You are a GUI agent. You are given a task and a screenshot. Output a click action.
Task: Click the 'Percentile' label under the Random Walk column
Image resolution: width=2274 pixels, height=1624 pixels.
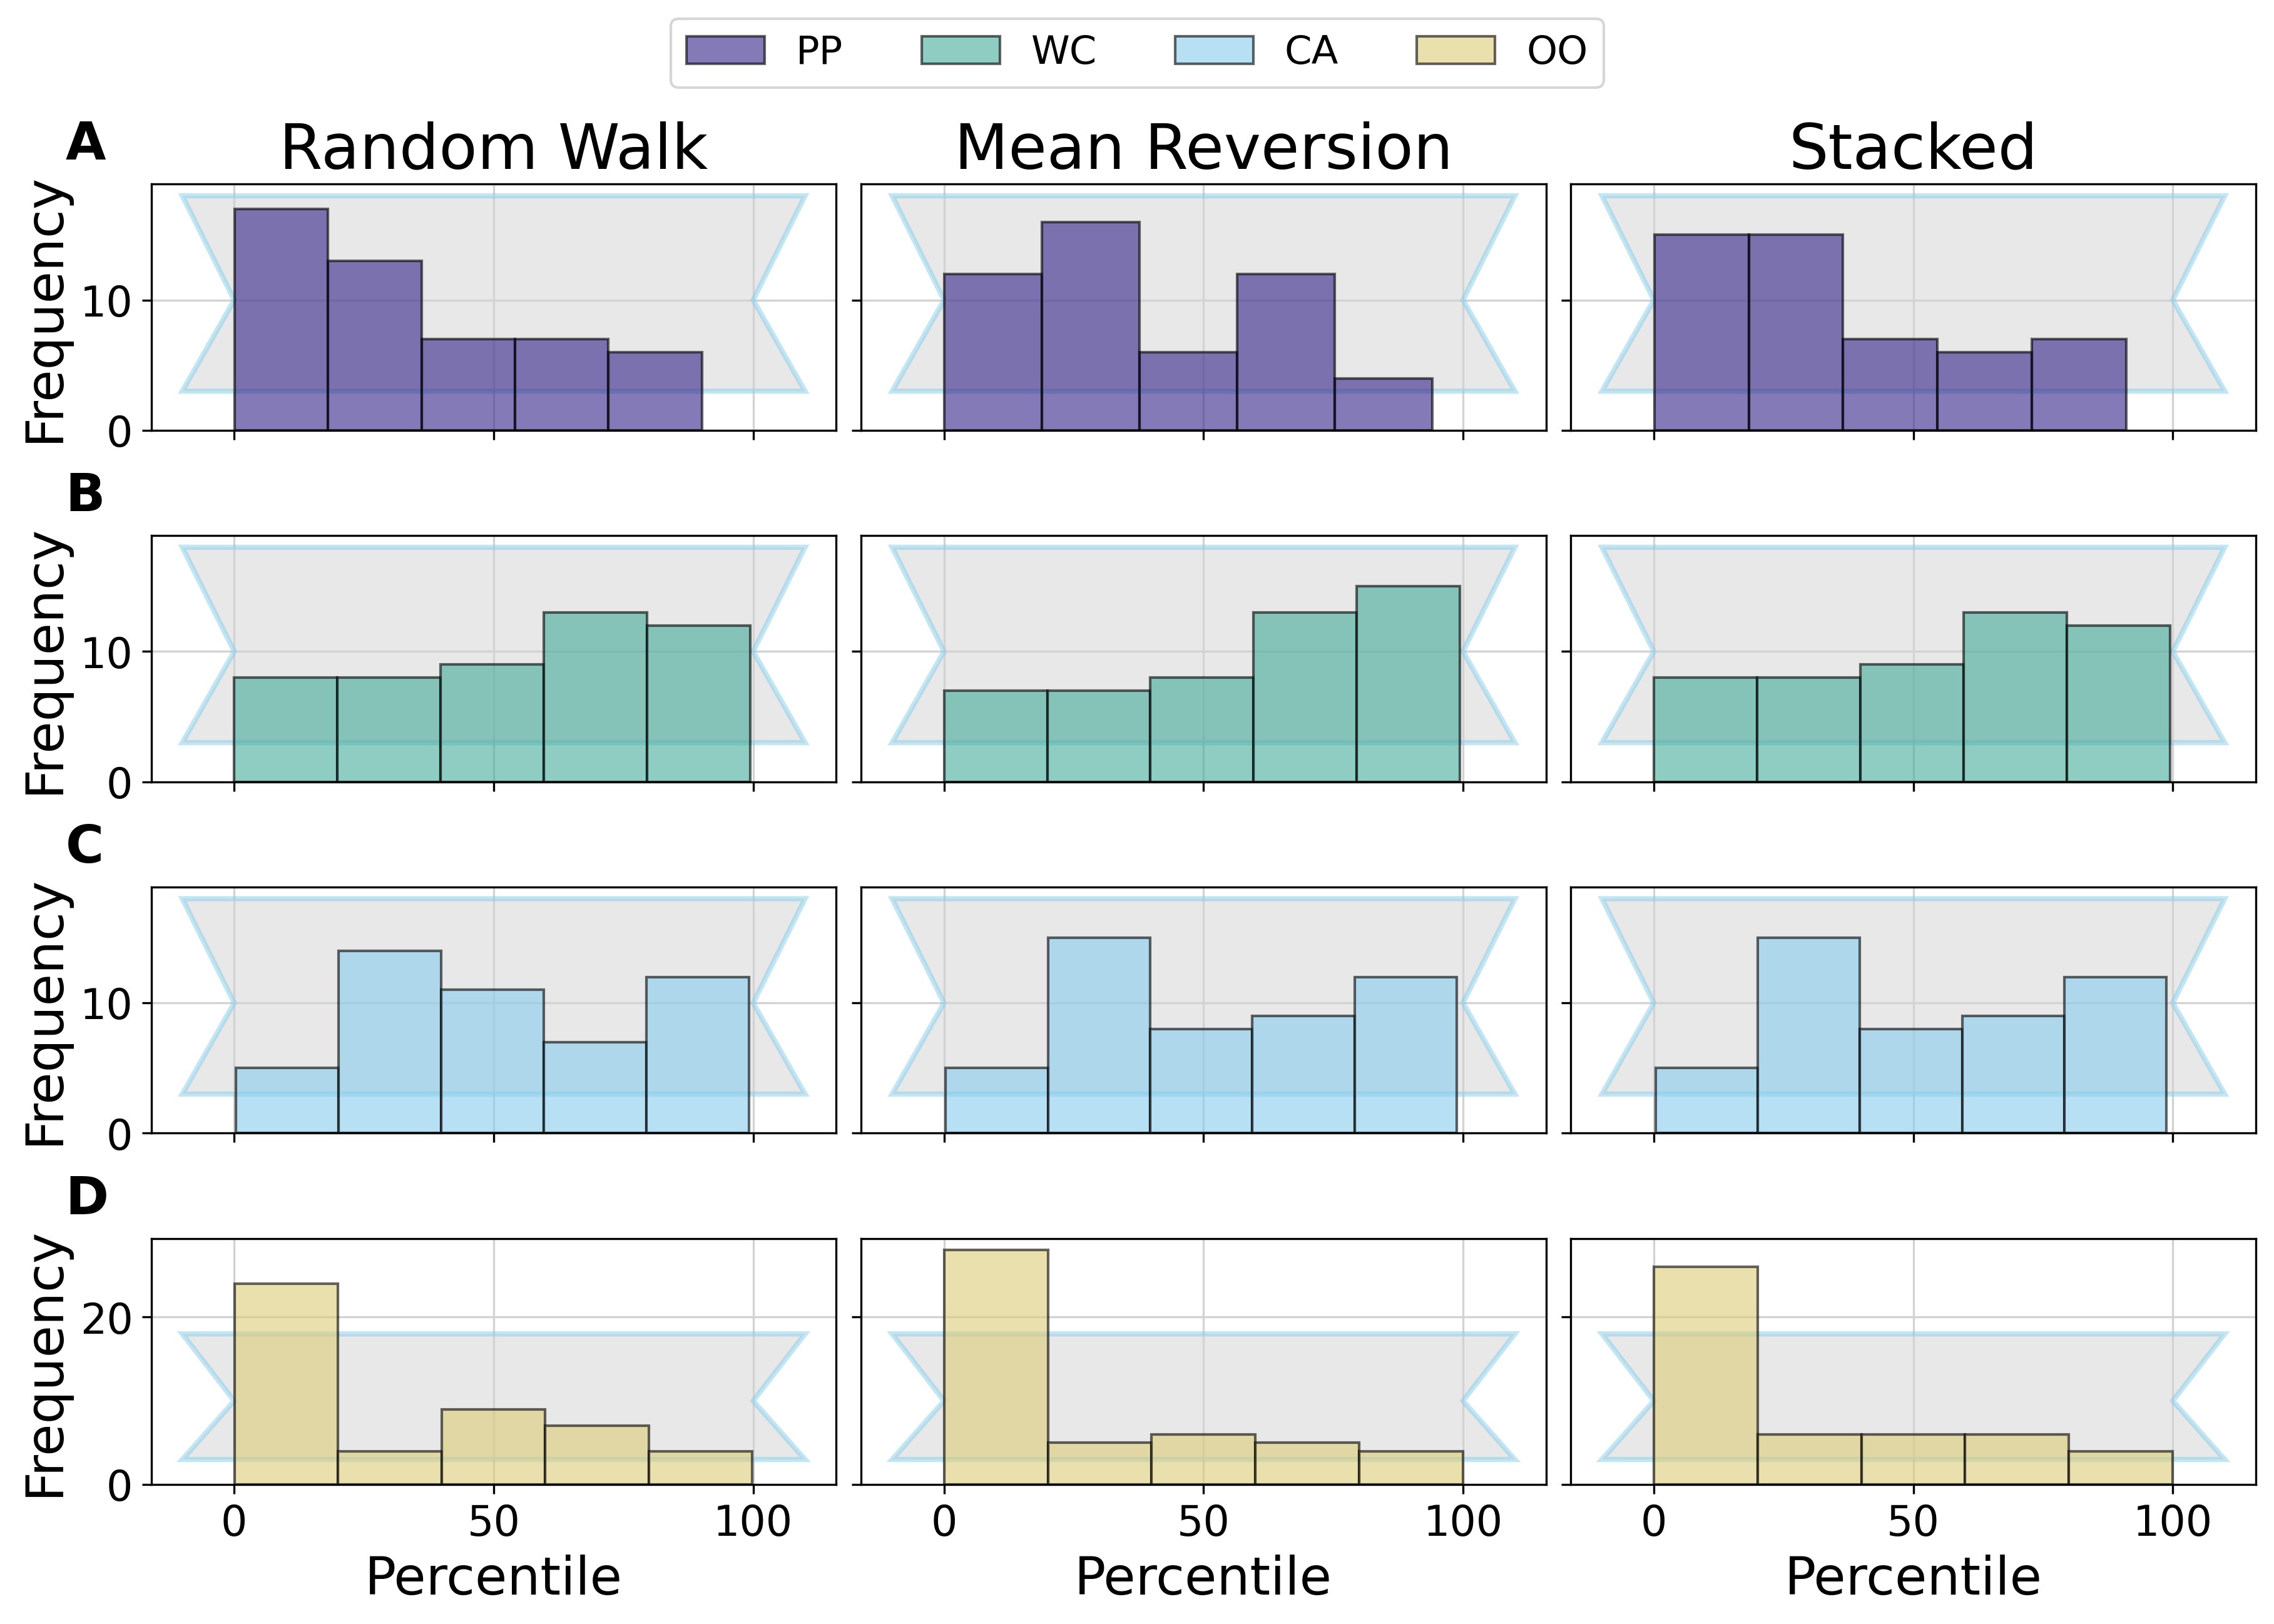[x=493, y=1577]
